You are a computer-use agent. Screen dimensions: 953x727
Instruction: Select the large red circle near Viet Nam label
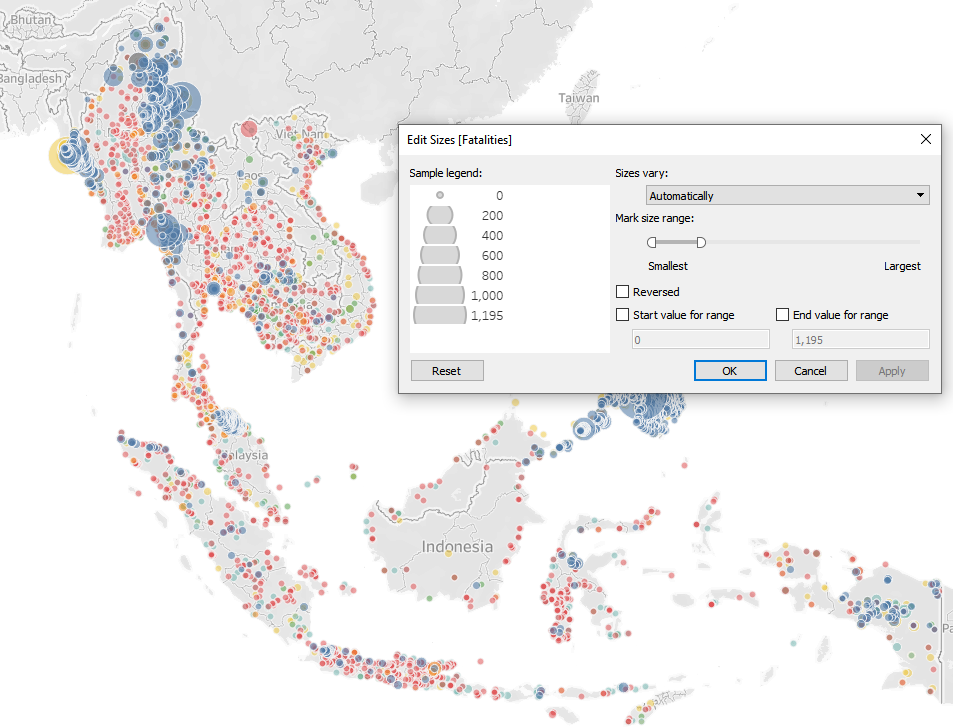249,129
